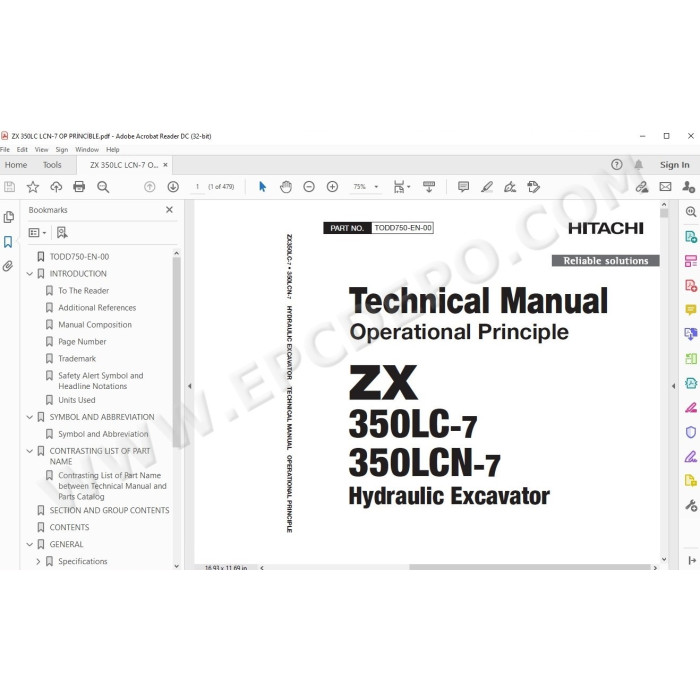Open the Find text magnifier tool
The width and height of the screenshot is (700, 700).
click(103, 187)
